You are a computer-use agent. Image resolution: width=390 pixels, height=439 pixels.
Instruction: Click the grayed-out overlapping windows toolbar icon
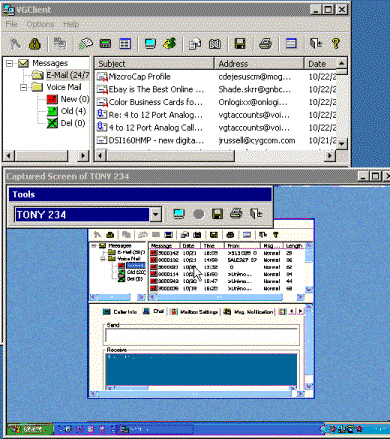(60, 43)
